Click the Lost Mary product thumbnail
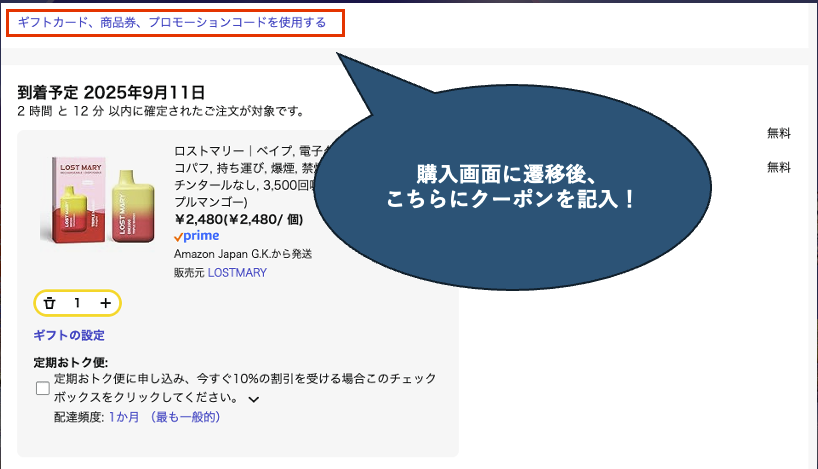Image resolution: width=818 pixels, height=469 pixels. coord(98,200)
